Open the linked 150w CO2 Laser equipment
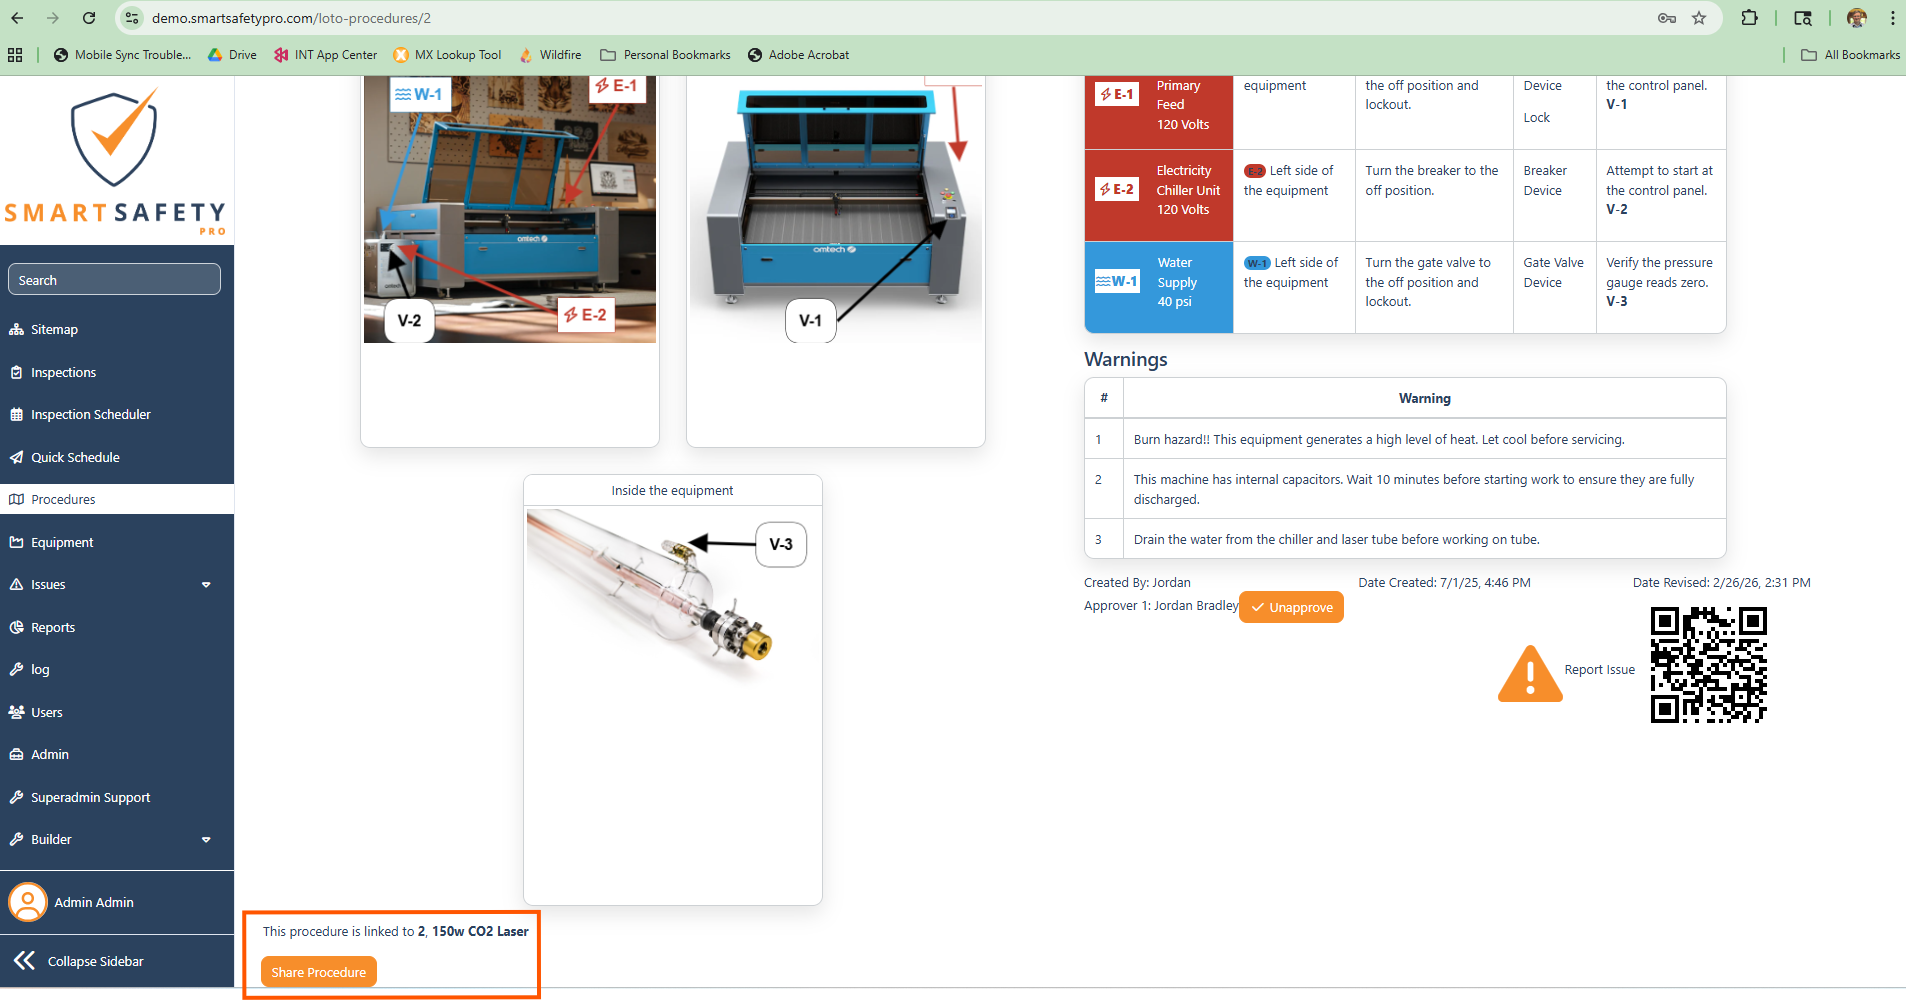The width and height of the screenshot is (1906, 1000). [480, 931]
